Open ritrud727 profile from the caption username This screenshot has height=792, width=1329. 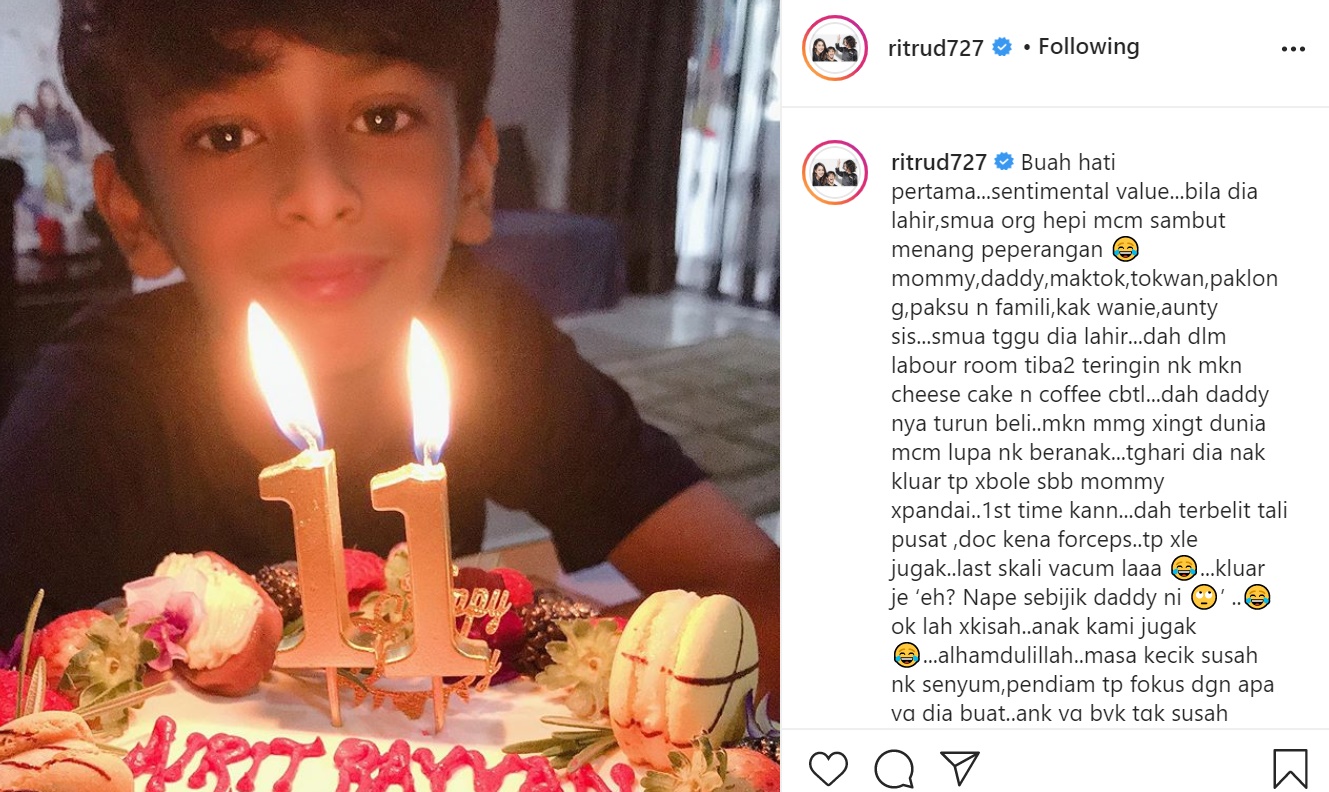(939, 162)
